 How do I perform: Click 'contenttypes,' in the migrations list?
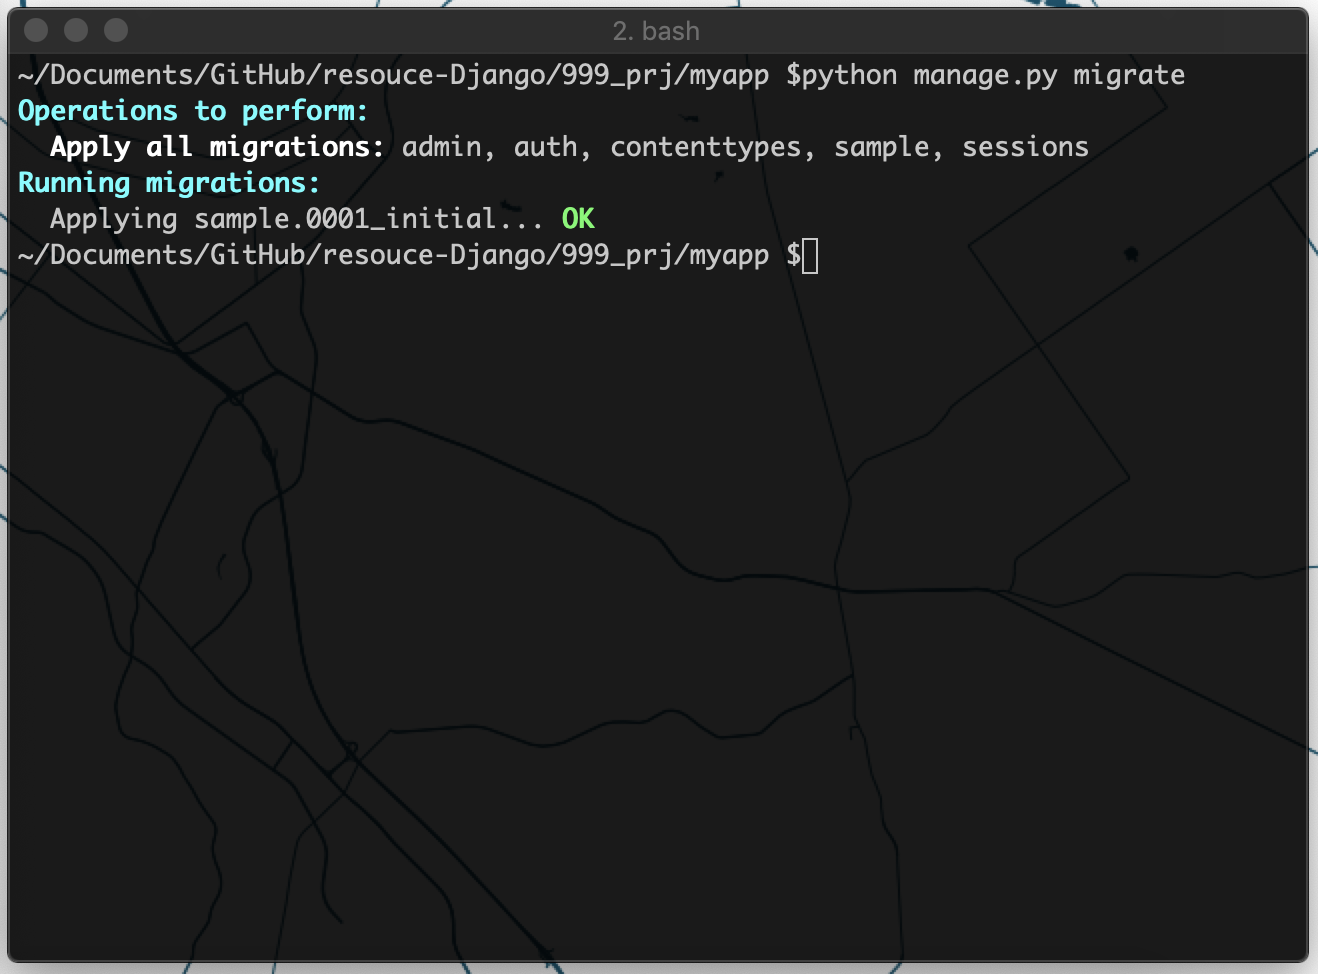point(712,147)
